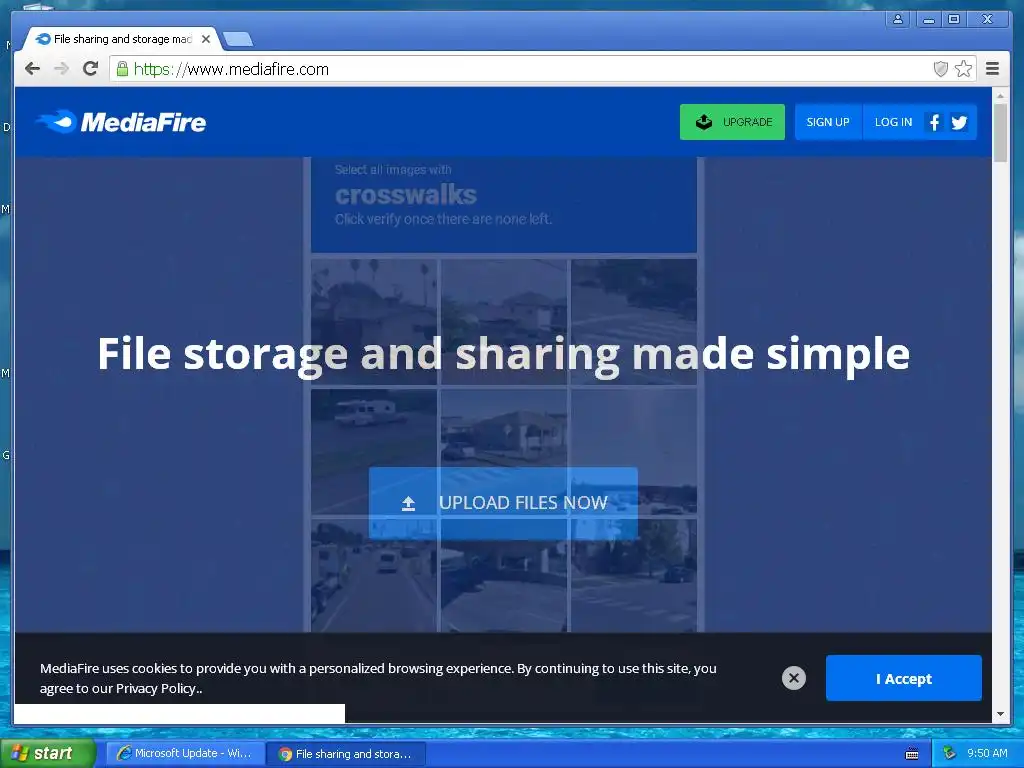
Task: Click the green UPGRADE button
Action: (x=732, y=122)
